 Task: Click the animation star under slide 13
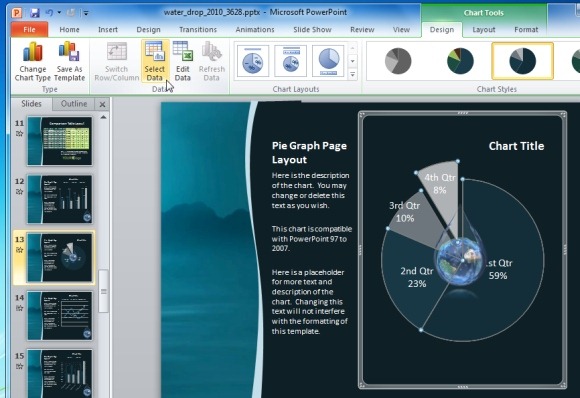(20, 250)
